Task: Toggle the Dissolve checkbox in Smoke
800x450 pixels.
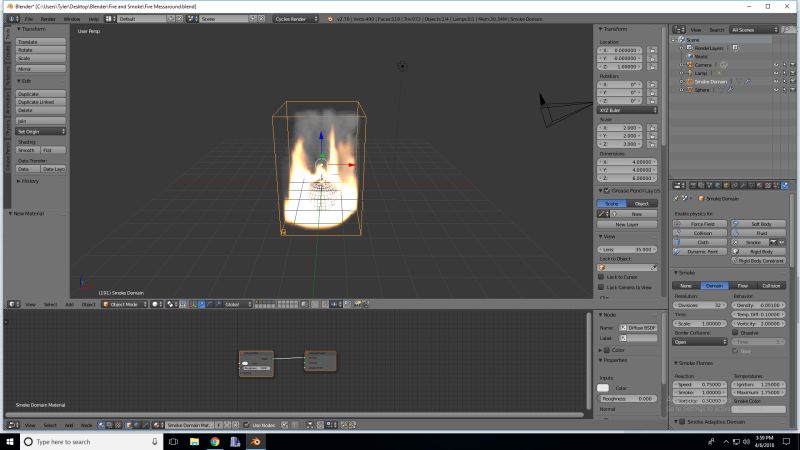Action: (735, 333)
